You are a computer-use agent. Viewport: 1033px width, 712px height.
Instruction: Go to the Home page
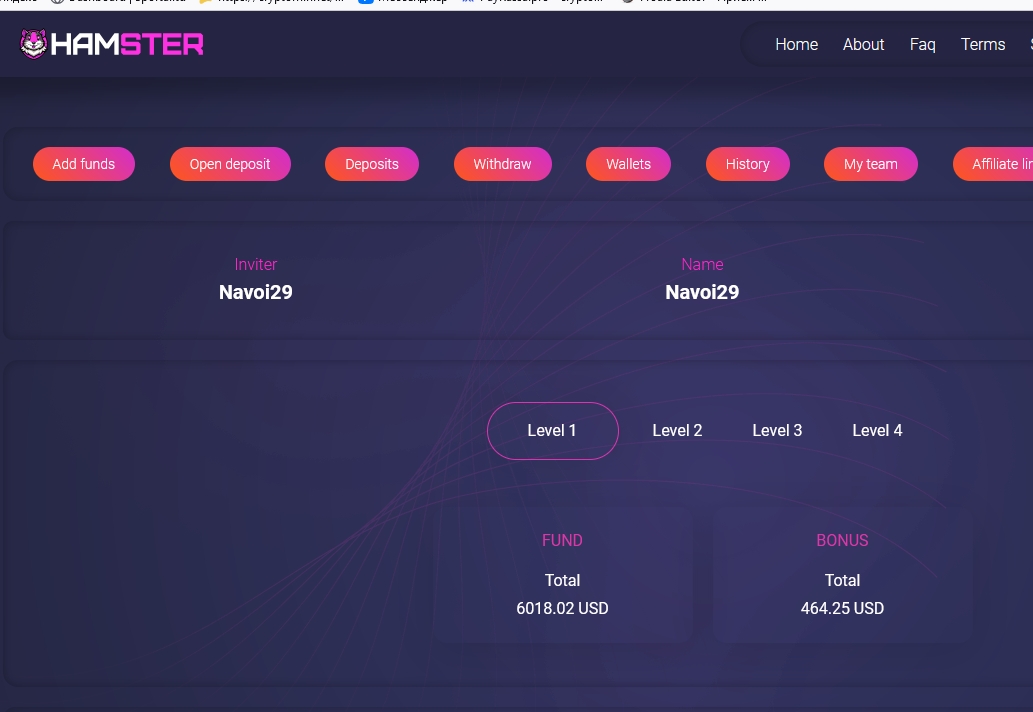tap(796, 44)
